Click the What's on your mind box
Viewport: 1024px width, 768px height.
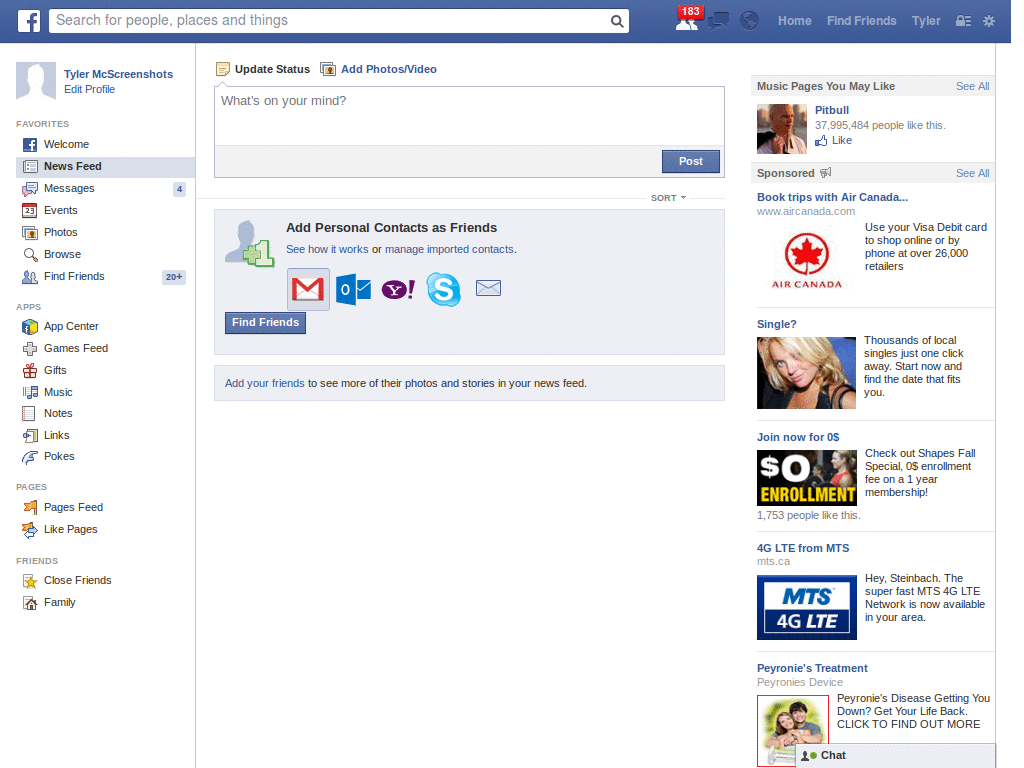click(x=469, y=116)
